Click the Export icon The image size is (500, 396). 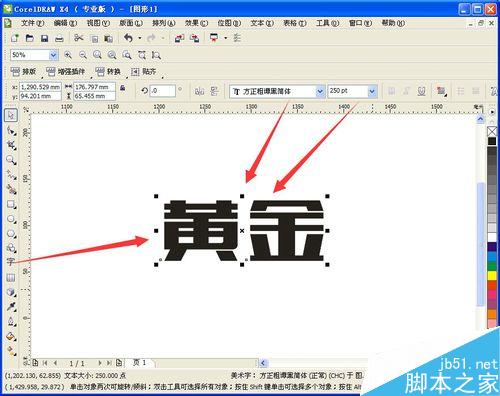195,38
